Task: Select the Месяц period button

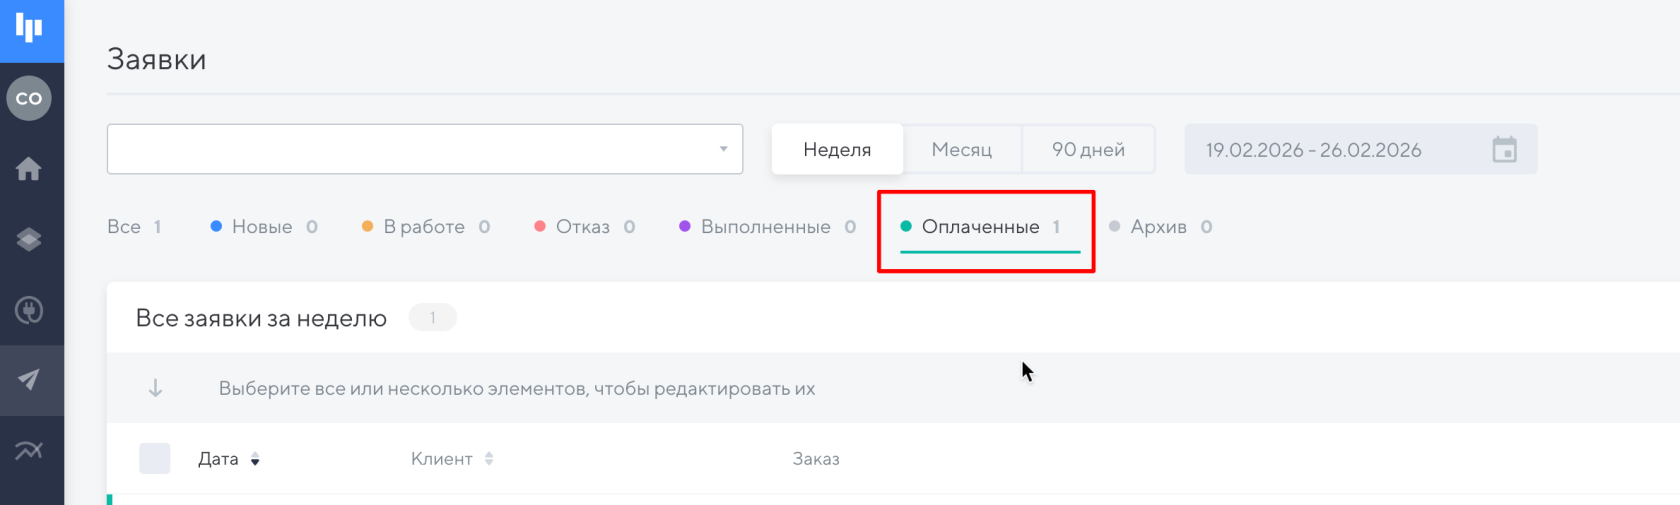Action: tap(961, 150)
